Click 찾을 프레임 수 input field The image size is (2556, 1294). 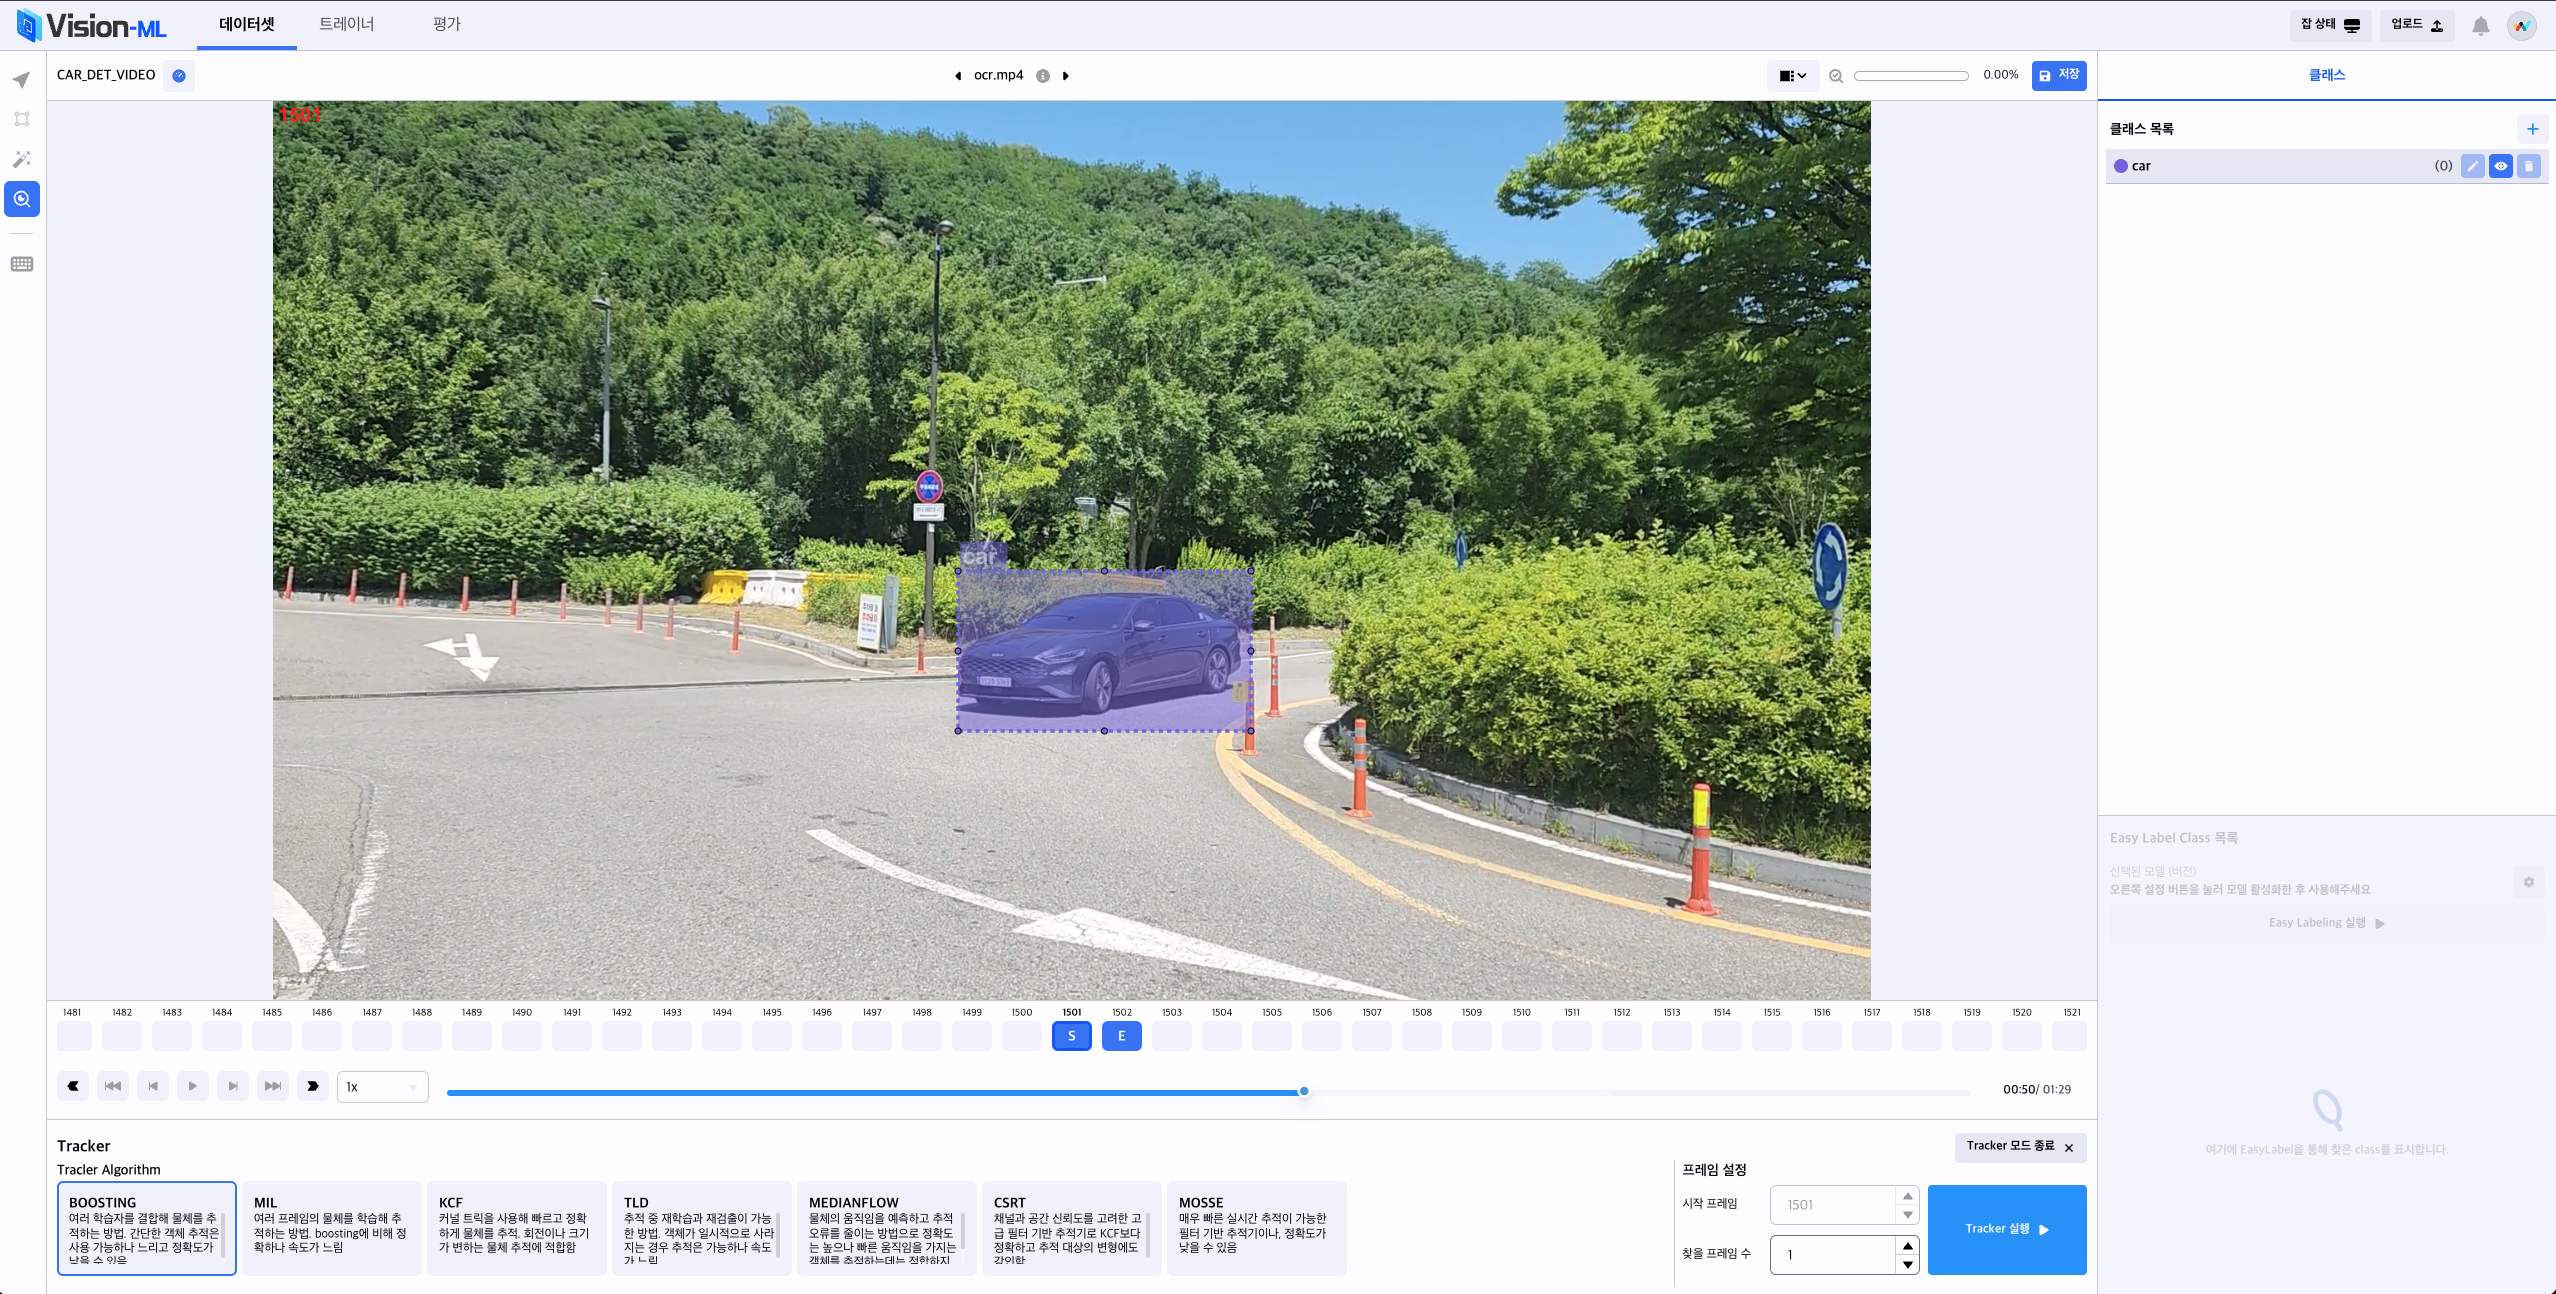pyautogui.click(x=1834, y=1254)
